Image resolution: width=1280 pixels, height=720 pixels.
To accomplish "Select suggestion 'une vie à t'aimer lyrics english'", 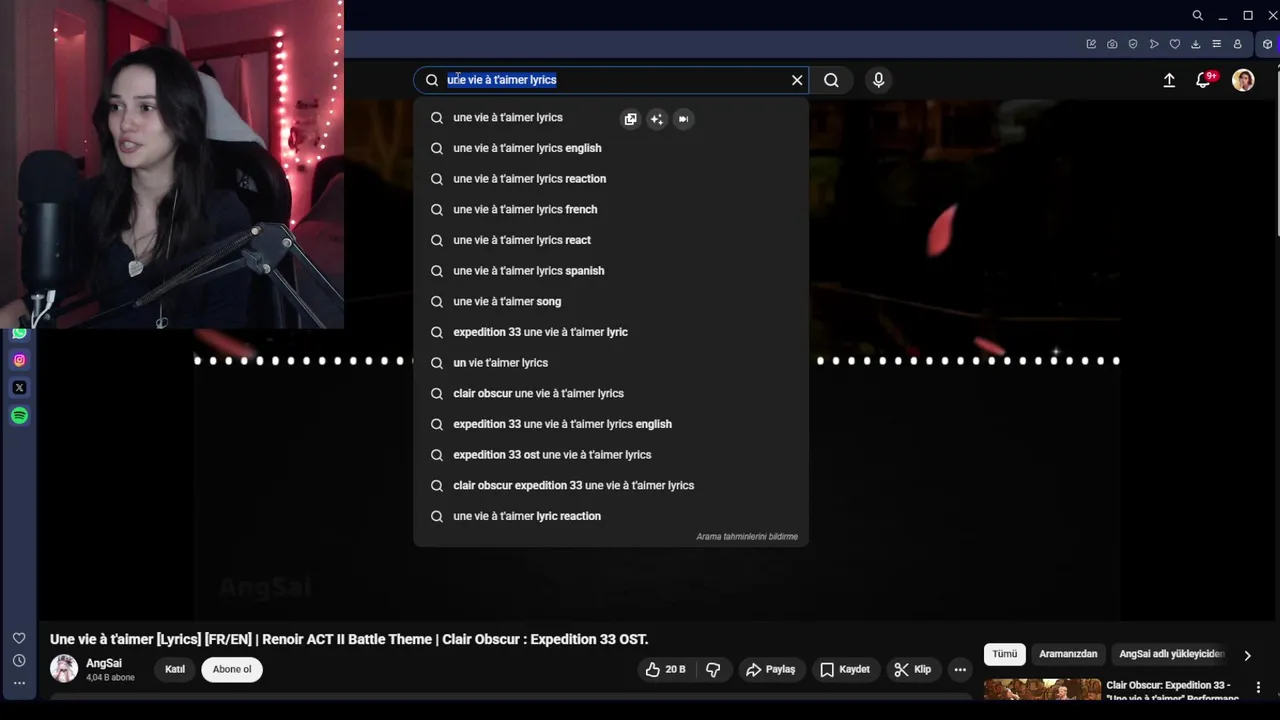I will (610, 148).
